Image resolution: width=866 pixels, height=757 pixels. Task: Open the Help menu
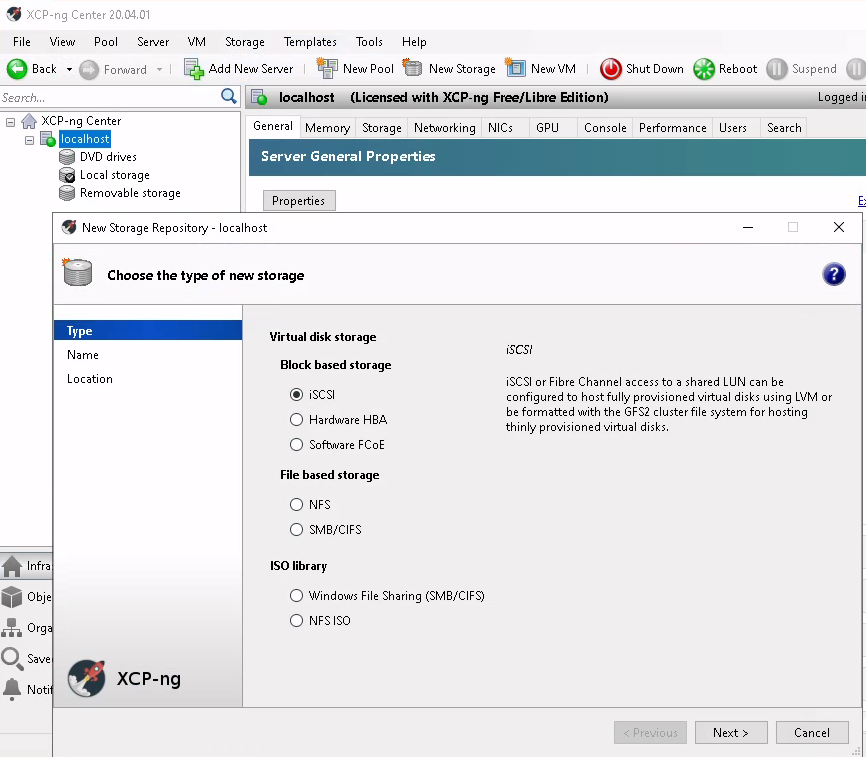click(414, 42)
